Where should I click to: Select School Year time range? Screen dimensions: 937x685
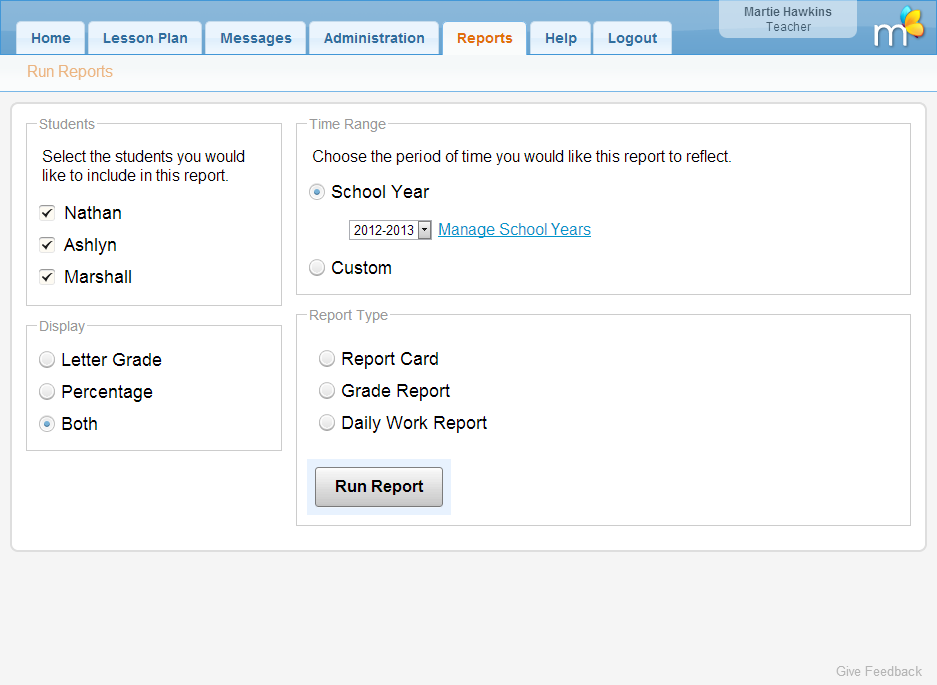[317, 192]
